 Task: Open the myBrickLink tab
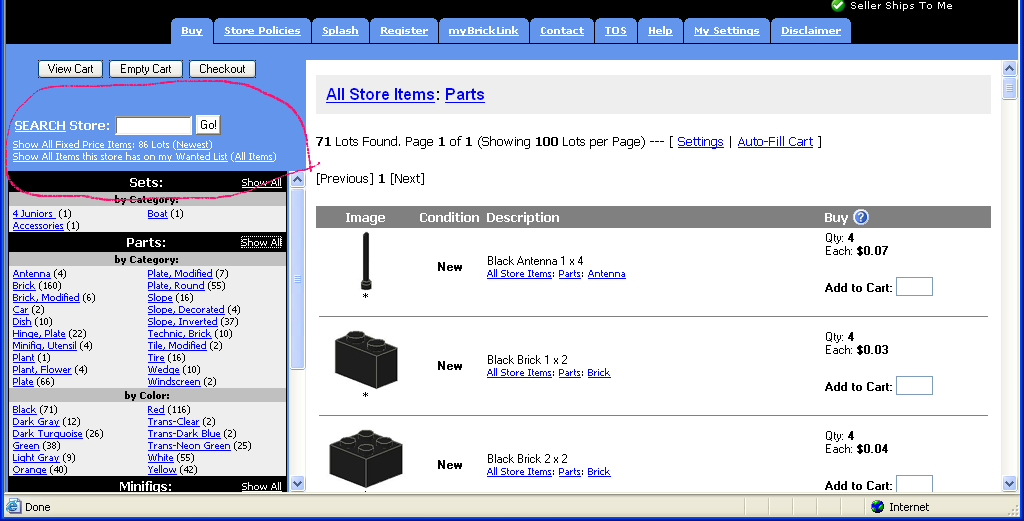(x=483, y=31)
